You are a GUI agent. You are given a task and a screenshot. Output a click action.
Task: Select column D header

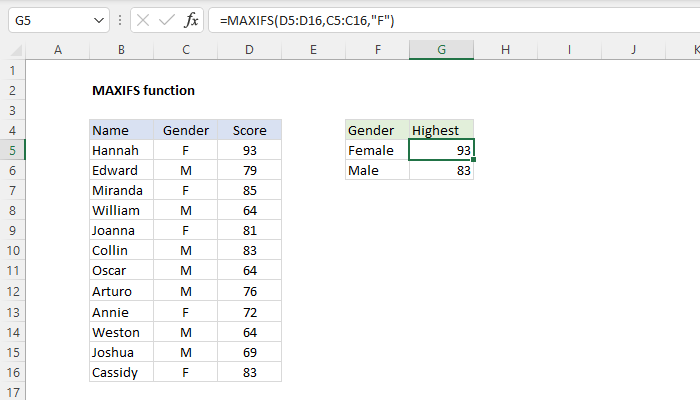point(250,50)
